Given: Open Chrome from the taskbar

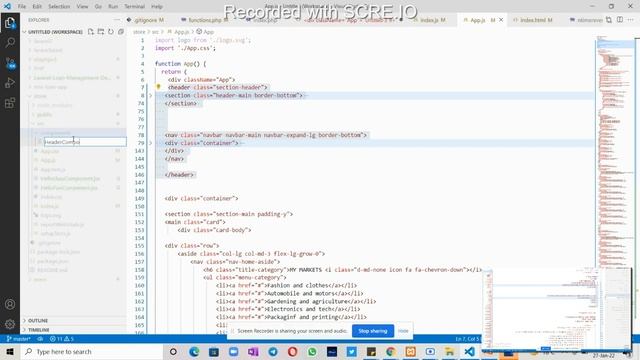Looking at the screenshot, I should click(x=391, y=351).
